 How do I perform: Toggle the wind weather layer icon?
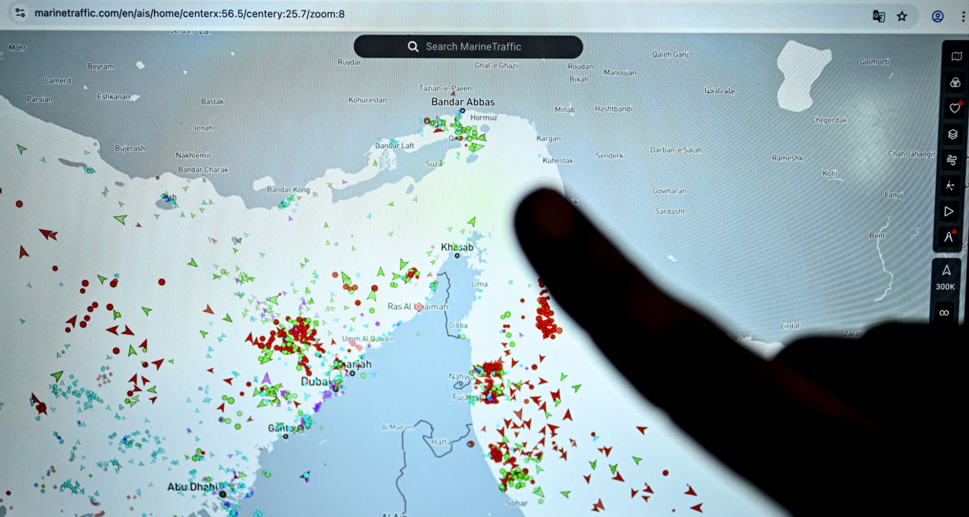[951, 160]
